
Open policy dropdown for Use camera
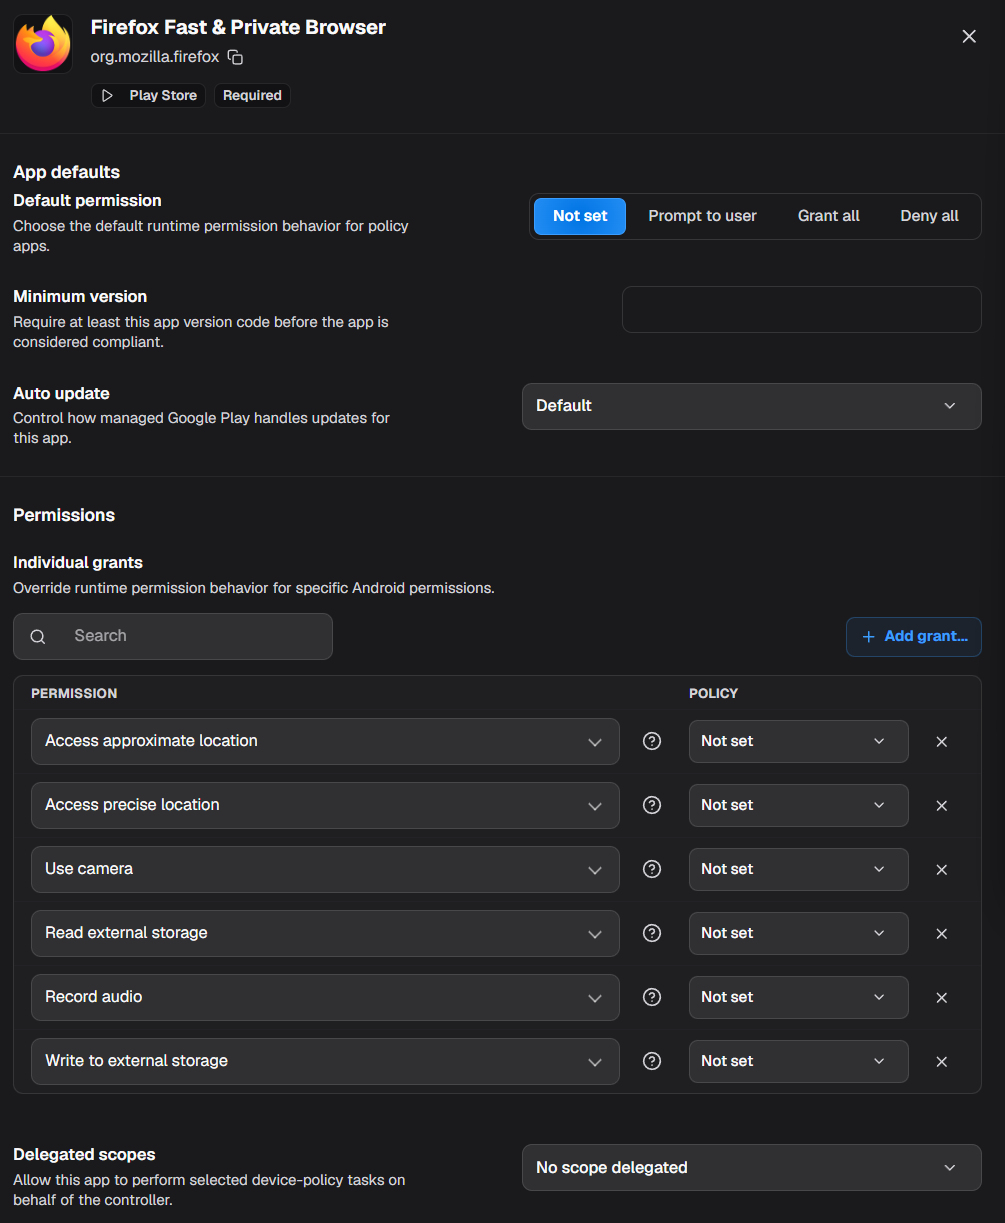click(799, 869)
